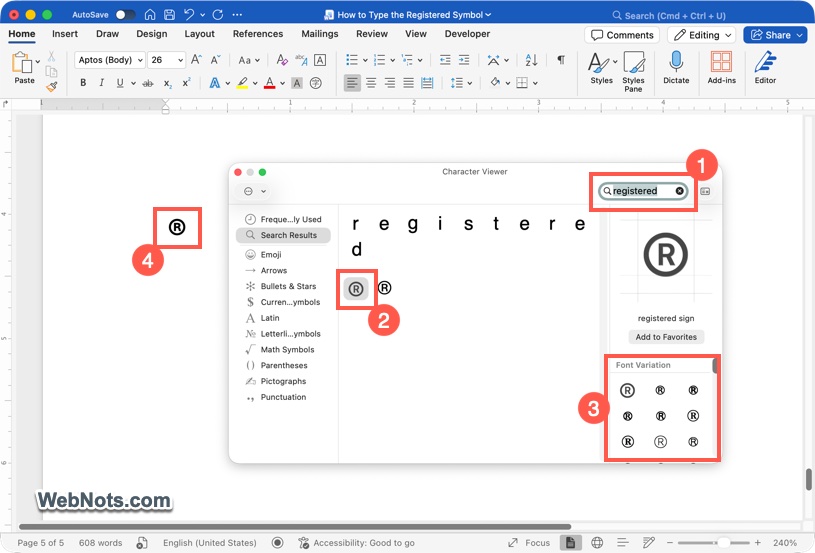
Task: Toggle the Show paragraph marks icon
Action: pyautogui.click(x=561, y=59)
